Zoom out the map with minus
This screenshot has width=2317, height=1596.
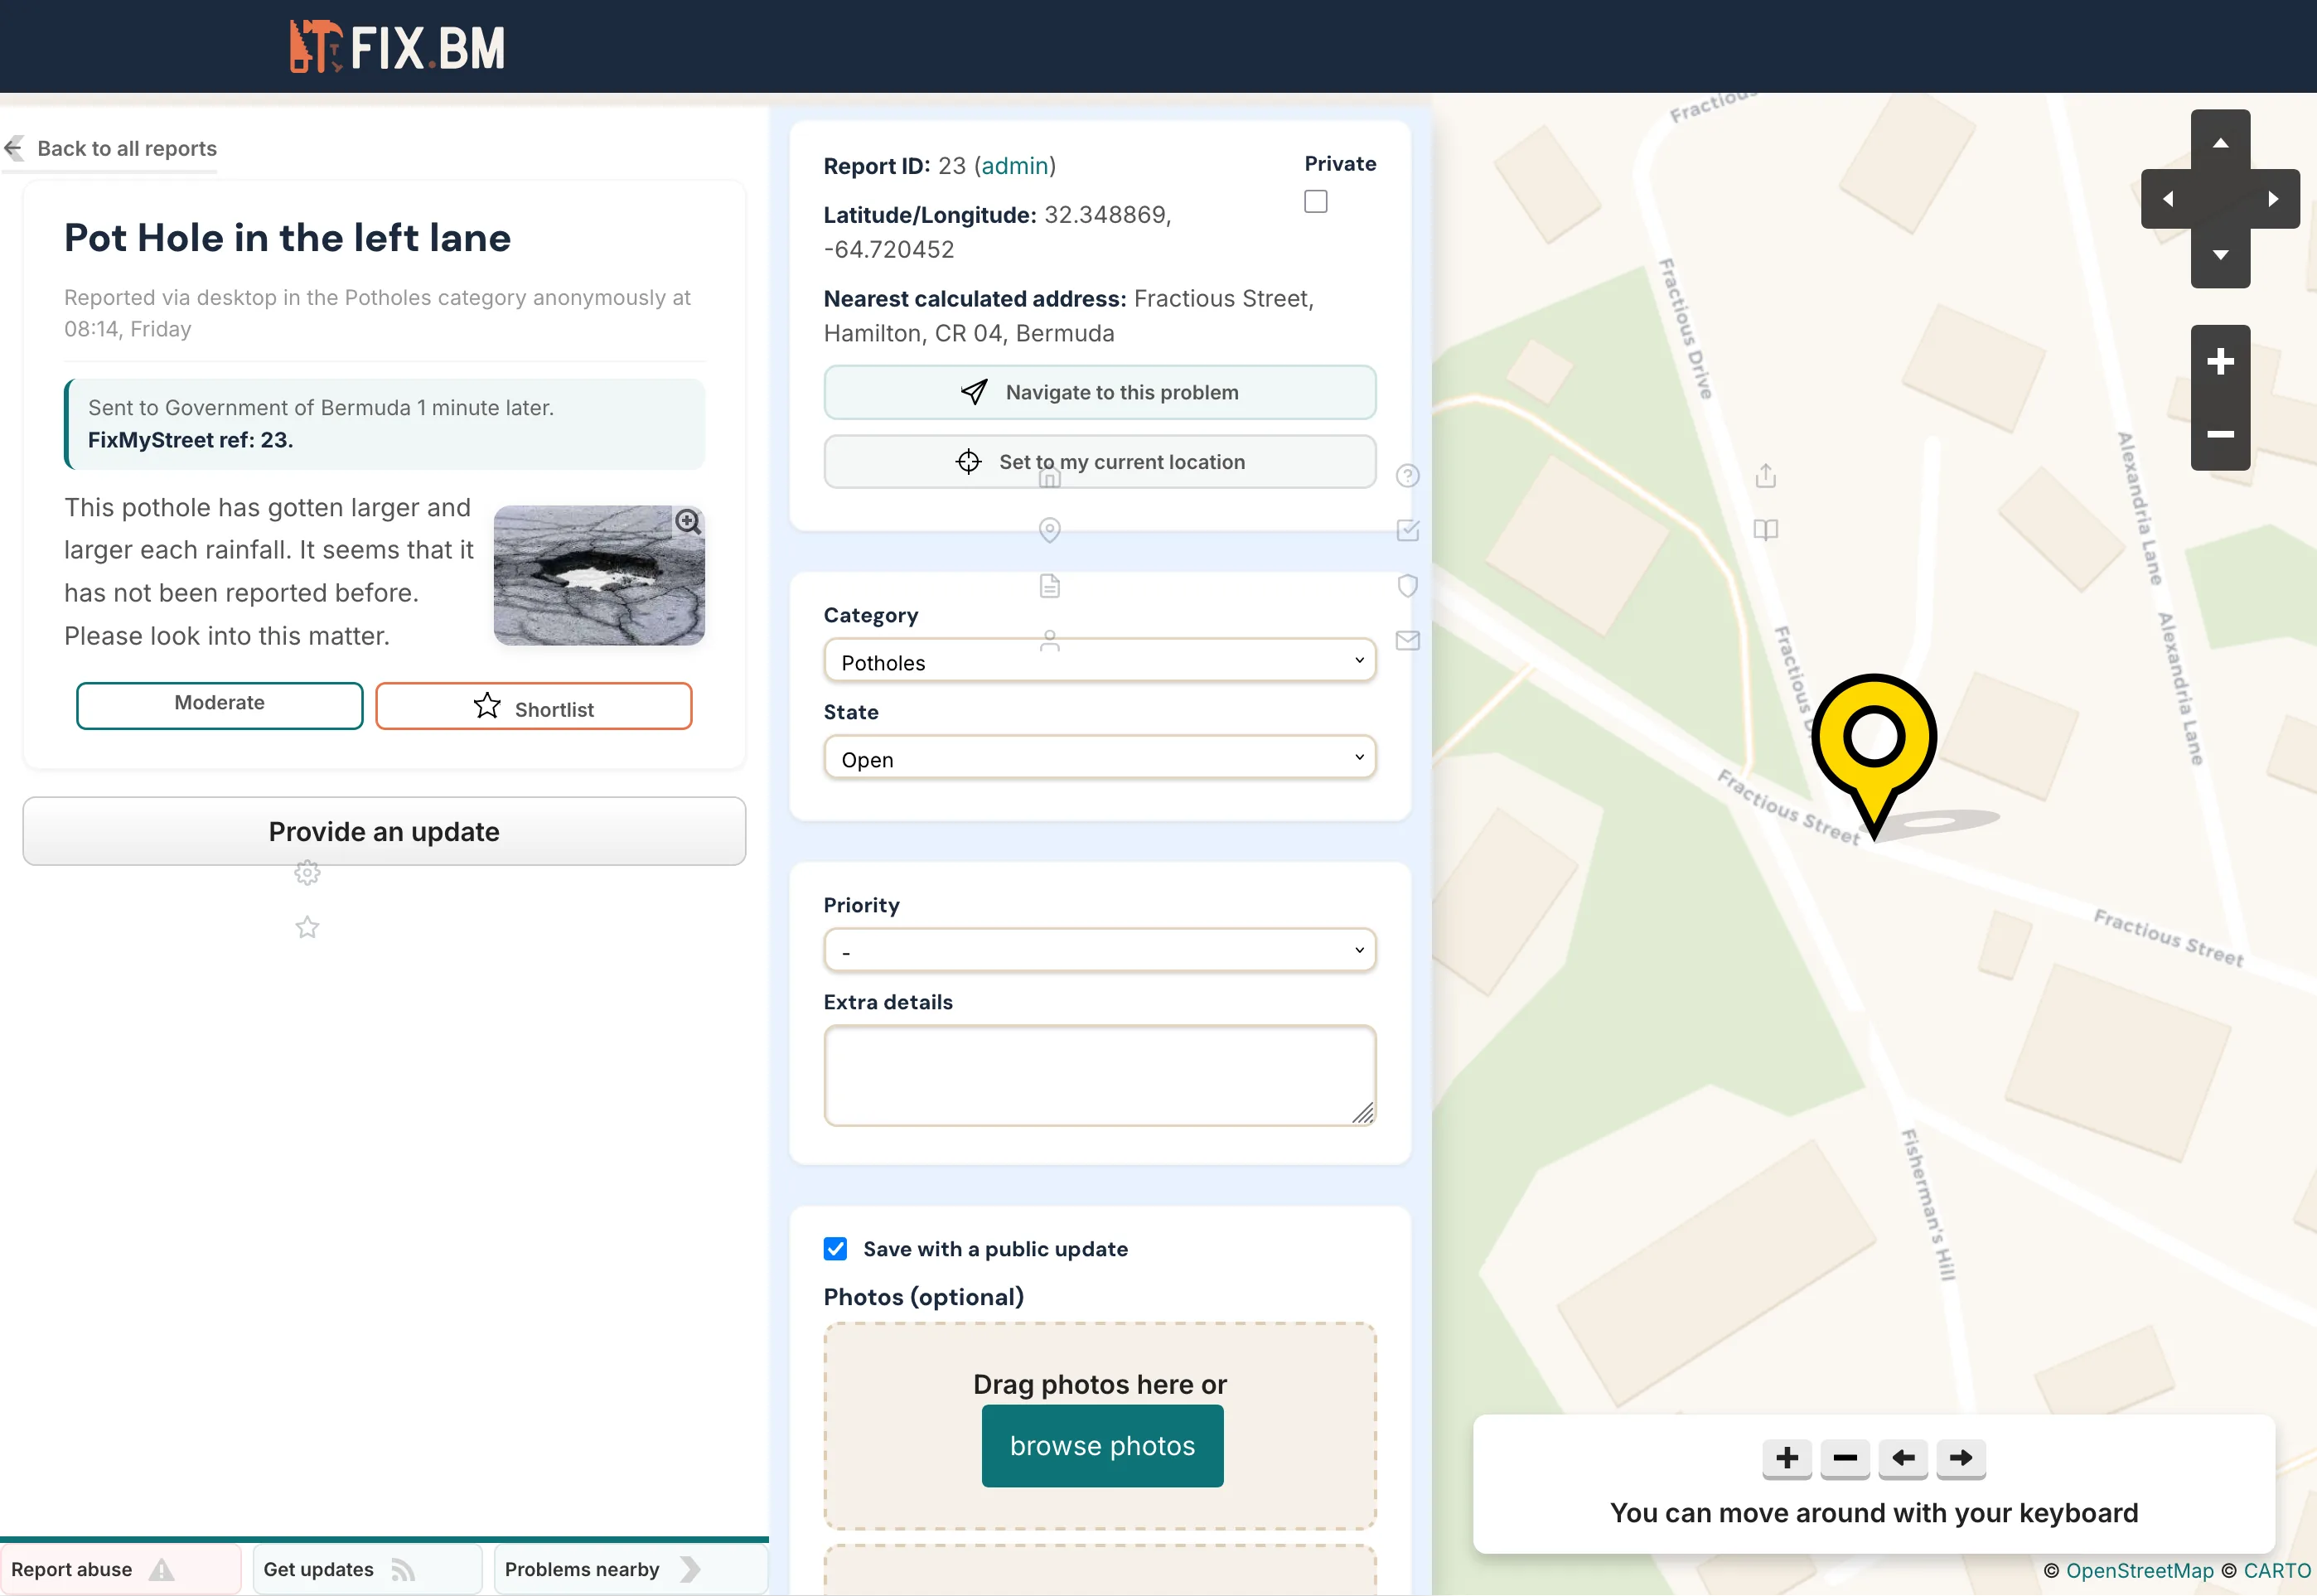pyautogui.click(x=2219, y=434)
